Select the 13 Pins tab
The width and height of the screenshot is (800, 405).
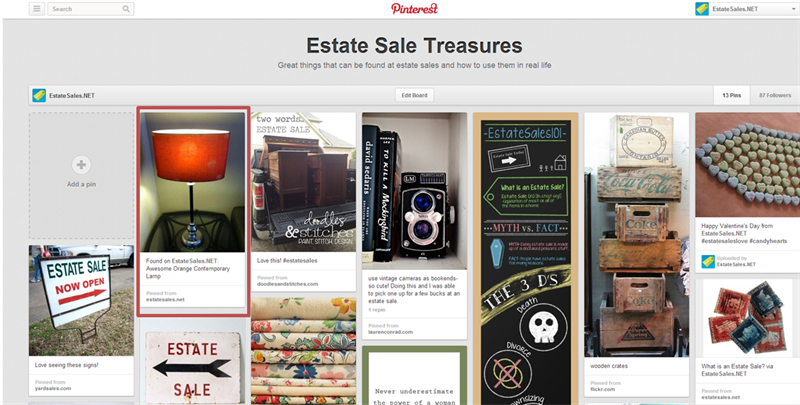[x=732, y=95]
